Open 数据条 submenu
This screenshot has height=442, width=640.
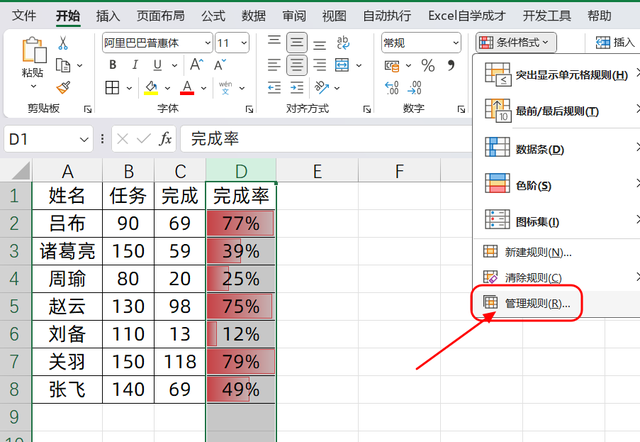coord(558,149)
